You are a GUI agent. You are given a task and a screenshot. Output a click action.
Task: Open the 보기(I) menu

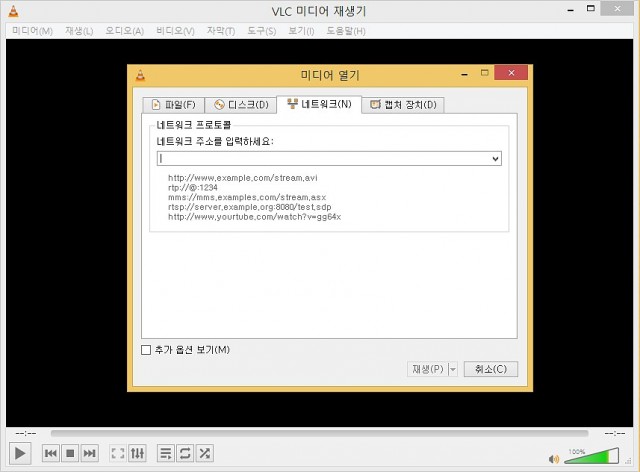click(301, 31)
